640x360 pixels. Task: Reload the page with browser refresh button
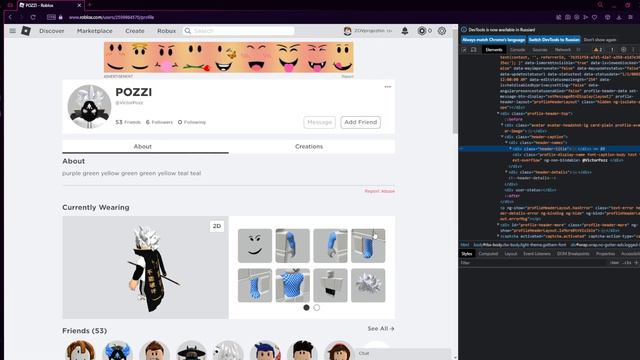click(33, 17)
